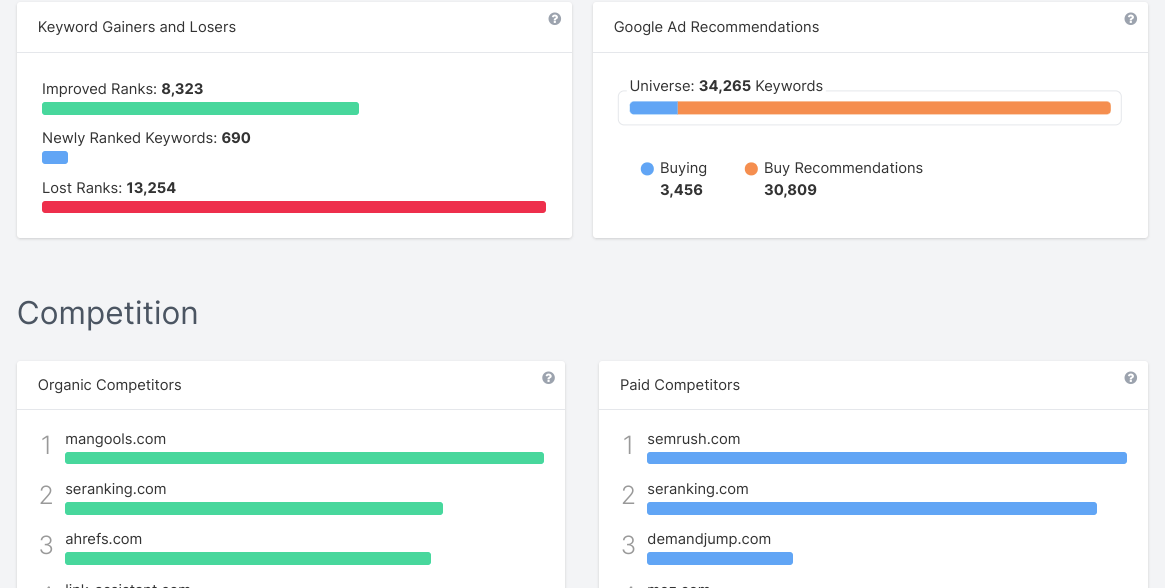Image resolution: width=1165 pixels, height=588 pixels.
Task: Click the red Lost Ranks bar
Action: (x=294, y=207)
